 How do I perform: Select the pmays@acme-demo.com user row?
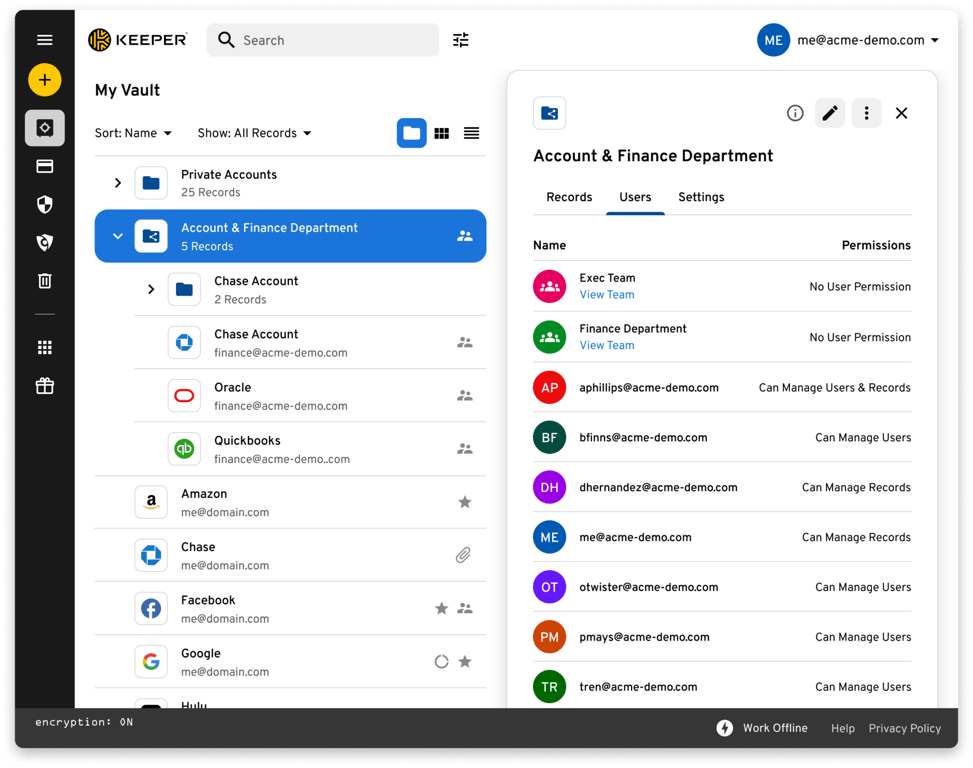click(722, 637)
